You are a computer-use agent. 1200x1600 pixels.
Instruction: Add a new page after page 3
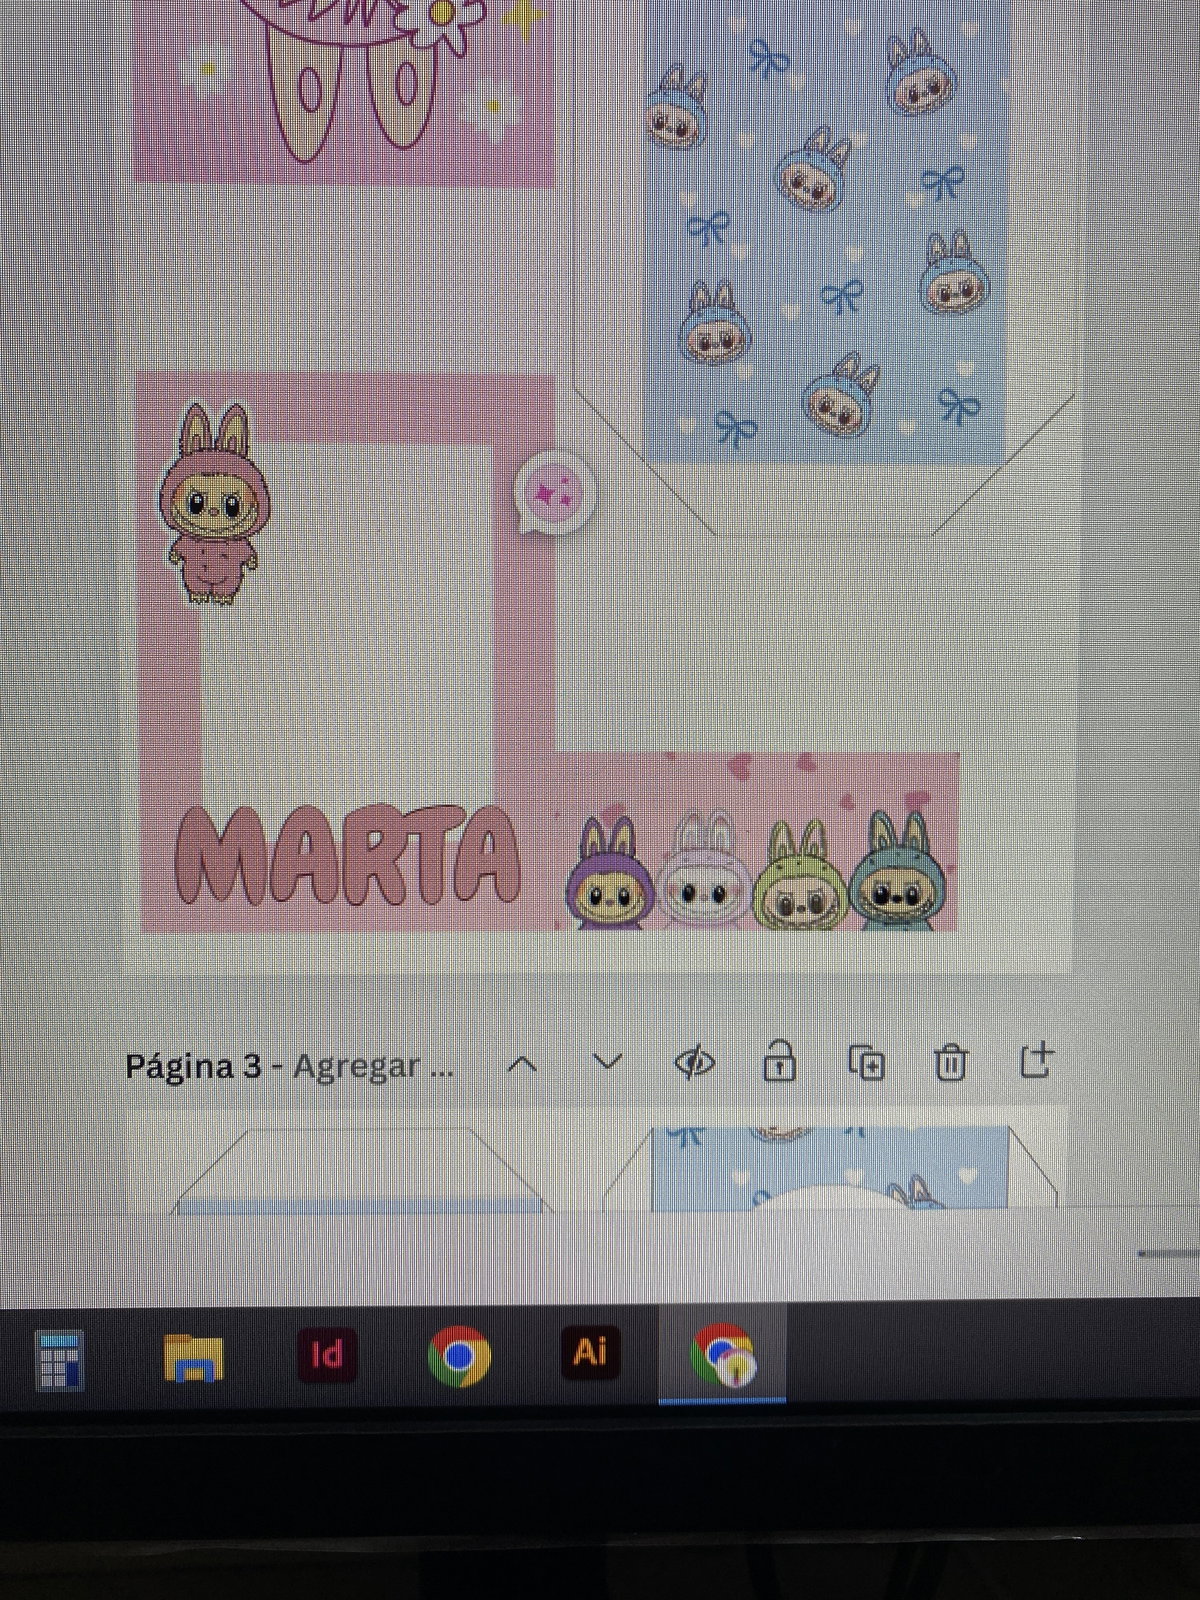click(x=1036, y=1061)
